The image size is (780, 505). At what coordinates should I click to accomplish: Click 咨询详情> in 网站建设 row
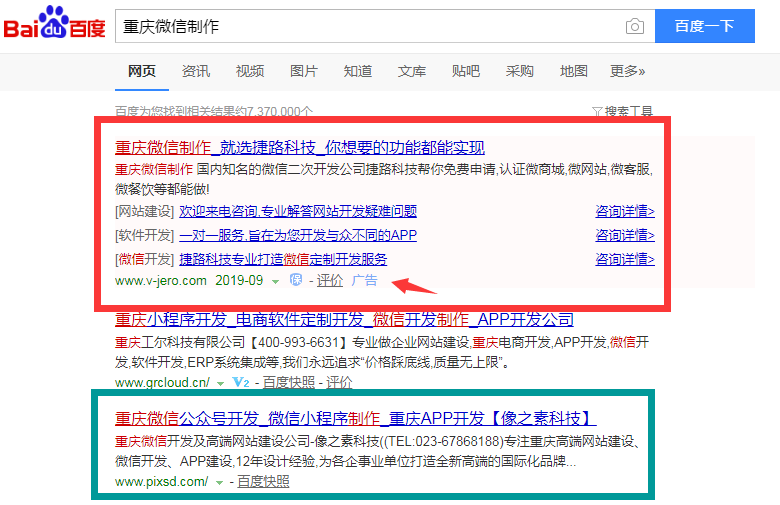[625, 211]
